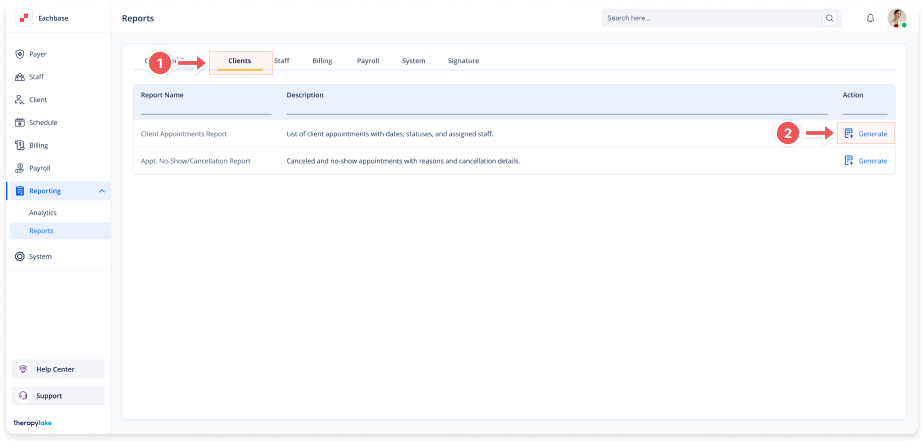Viewport: 924px width, 444px height.
Task: Switch to the System tab
Action: [414, 61]
